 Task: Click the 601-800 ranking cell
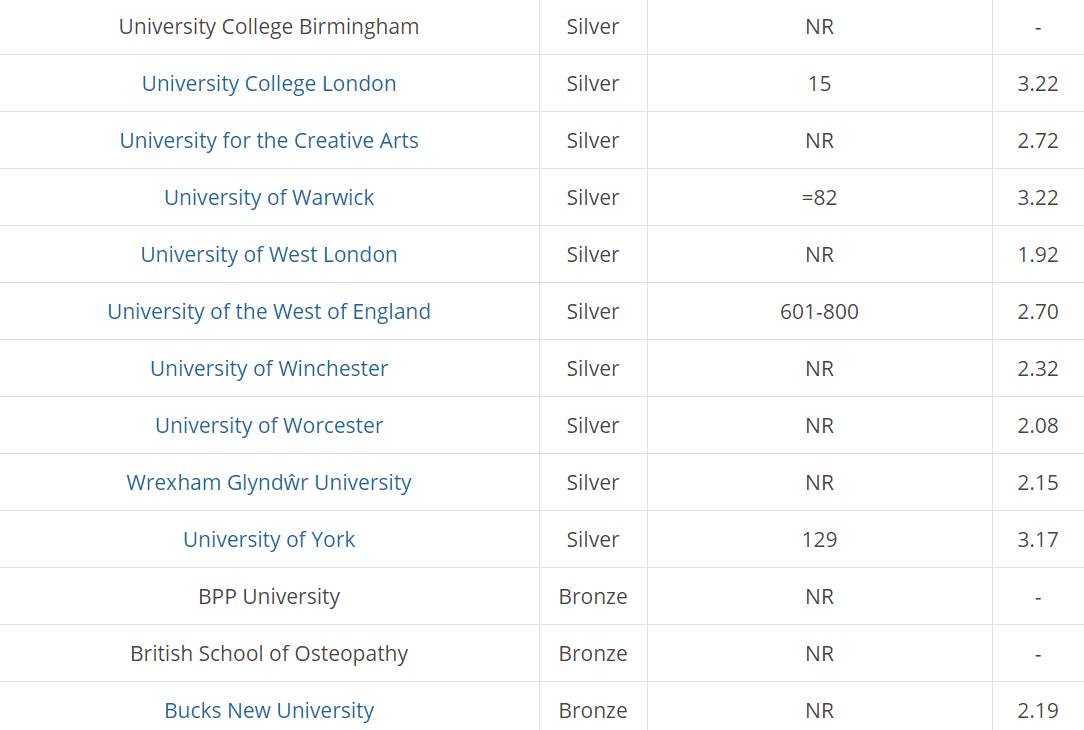click(x=819, y=312)
